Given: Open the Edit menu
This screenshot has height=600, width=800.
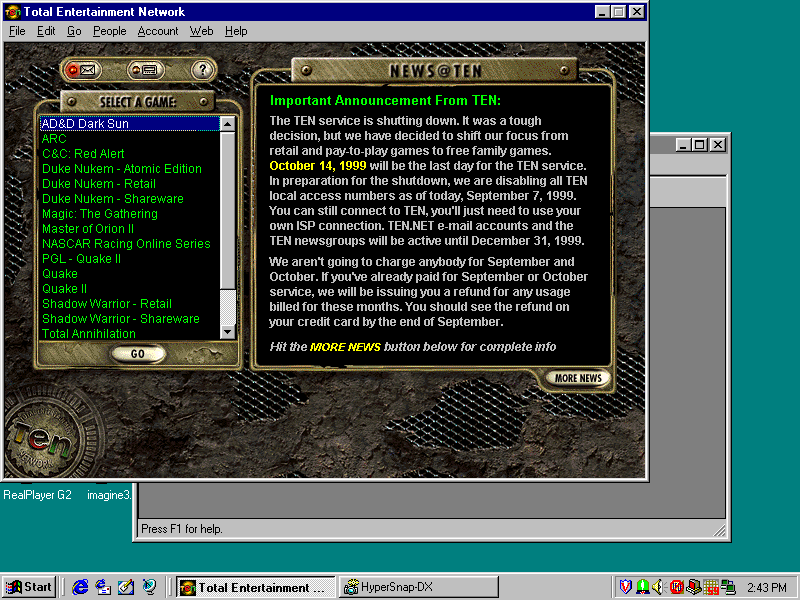Looking at the screenshot, I should point(46,31).
